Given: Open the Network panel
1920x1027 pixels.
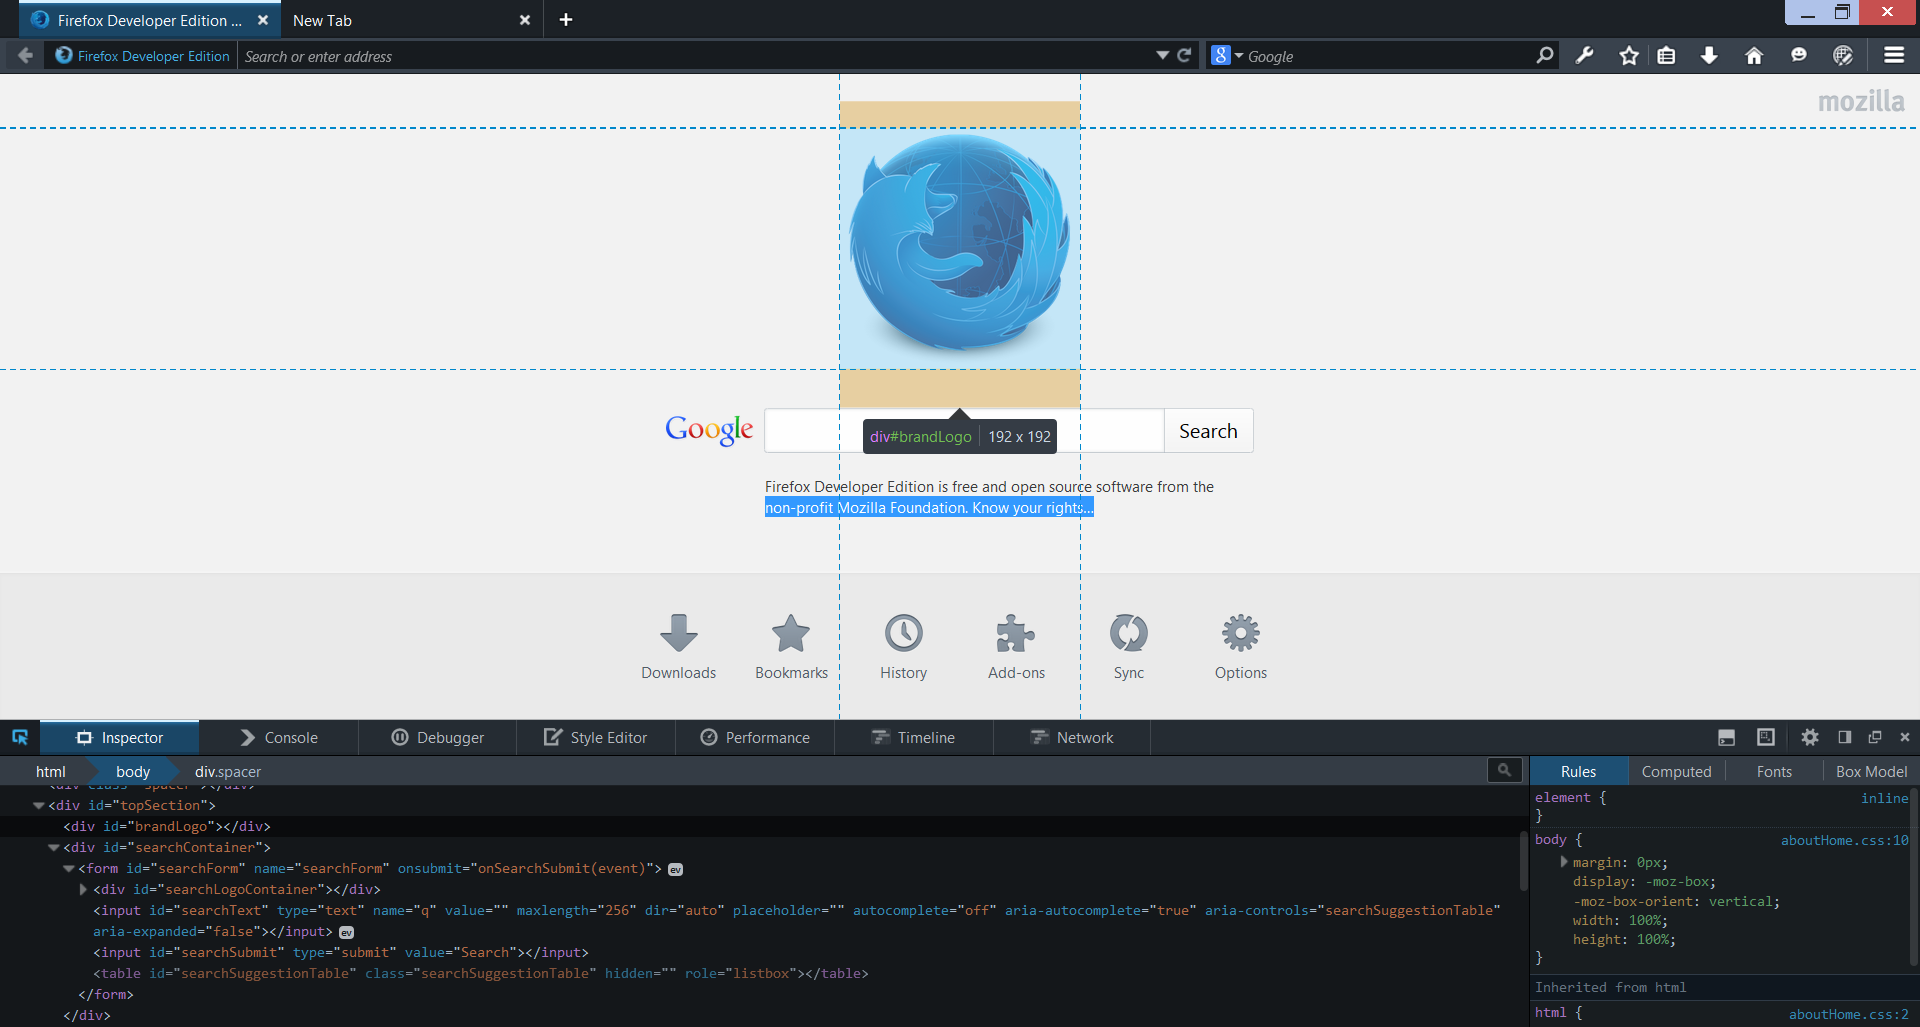Looking at the screenshot, I should click(x=1072, y=738).
